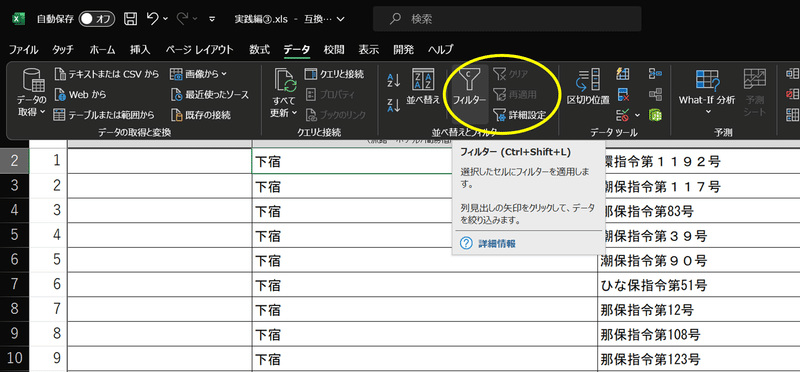Click the すべて更新 refresh icon
Image resolution: width=800 pixels, height=372 pixels.
click(285, 81)
